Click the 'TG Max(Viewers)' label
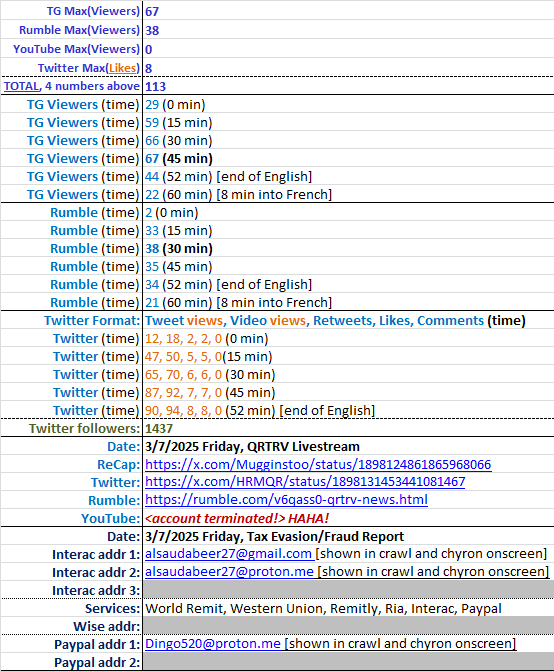The image size is (554, 671). (93, 11)
